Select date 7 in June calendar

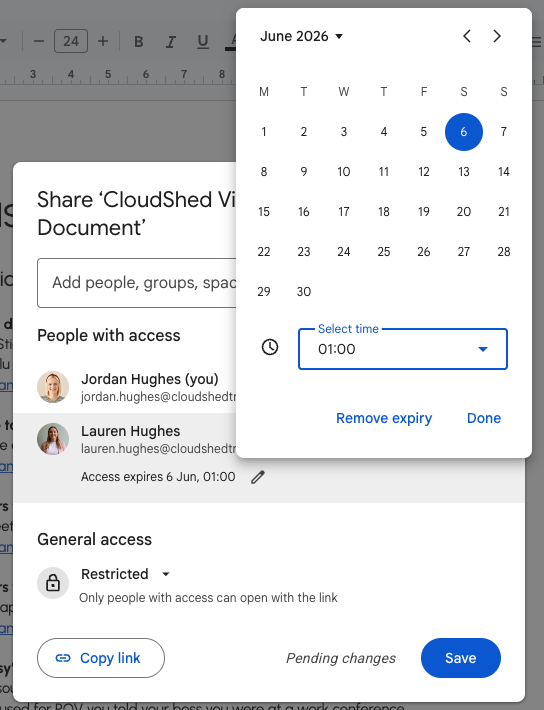tap(504, 132)
